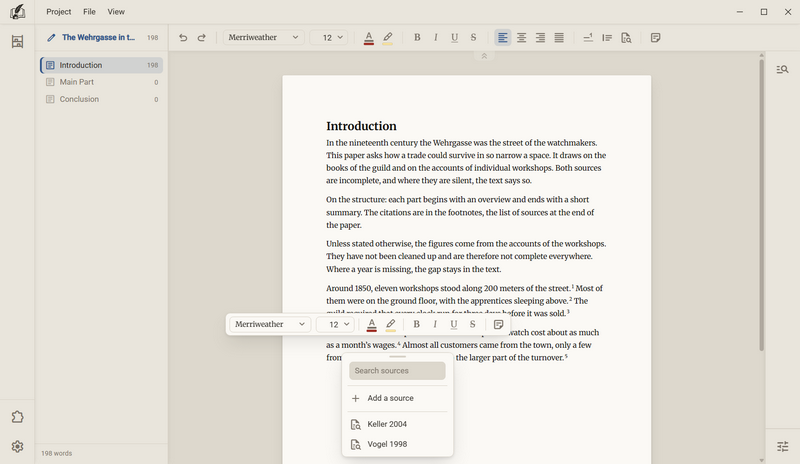The height and width of the screenshot is (464, 800).
Task: Toggle bold in the top toolbar
Action: click(x=417, y=38)
